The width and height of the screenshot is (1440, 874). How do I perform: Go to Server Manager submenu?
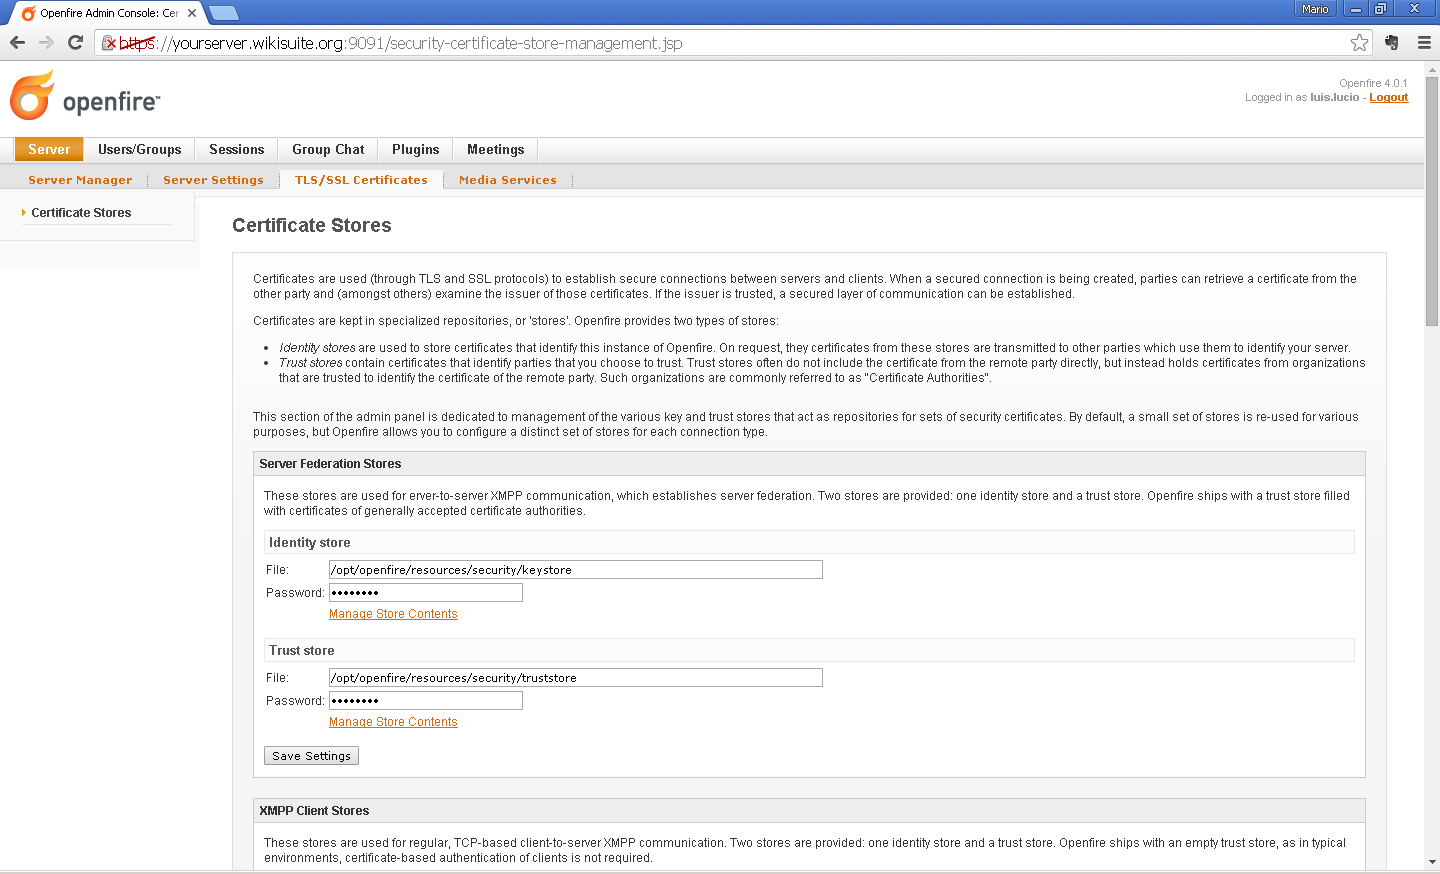[x=80, y=180]
